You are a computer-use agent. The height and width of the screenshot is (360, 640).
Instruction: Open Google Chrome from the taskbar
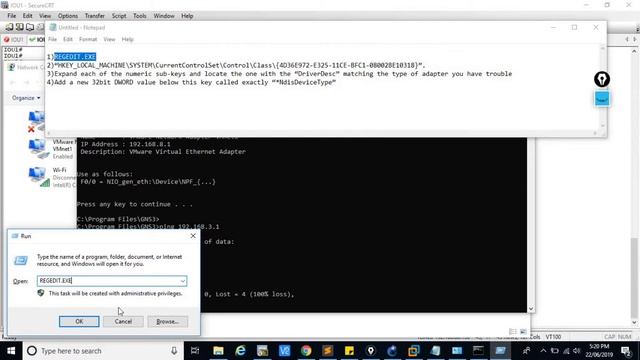(x=306, y=351)
